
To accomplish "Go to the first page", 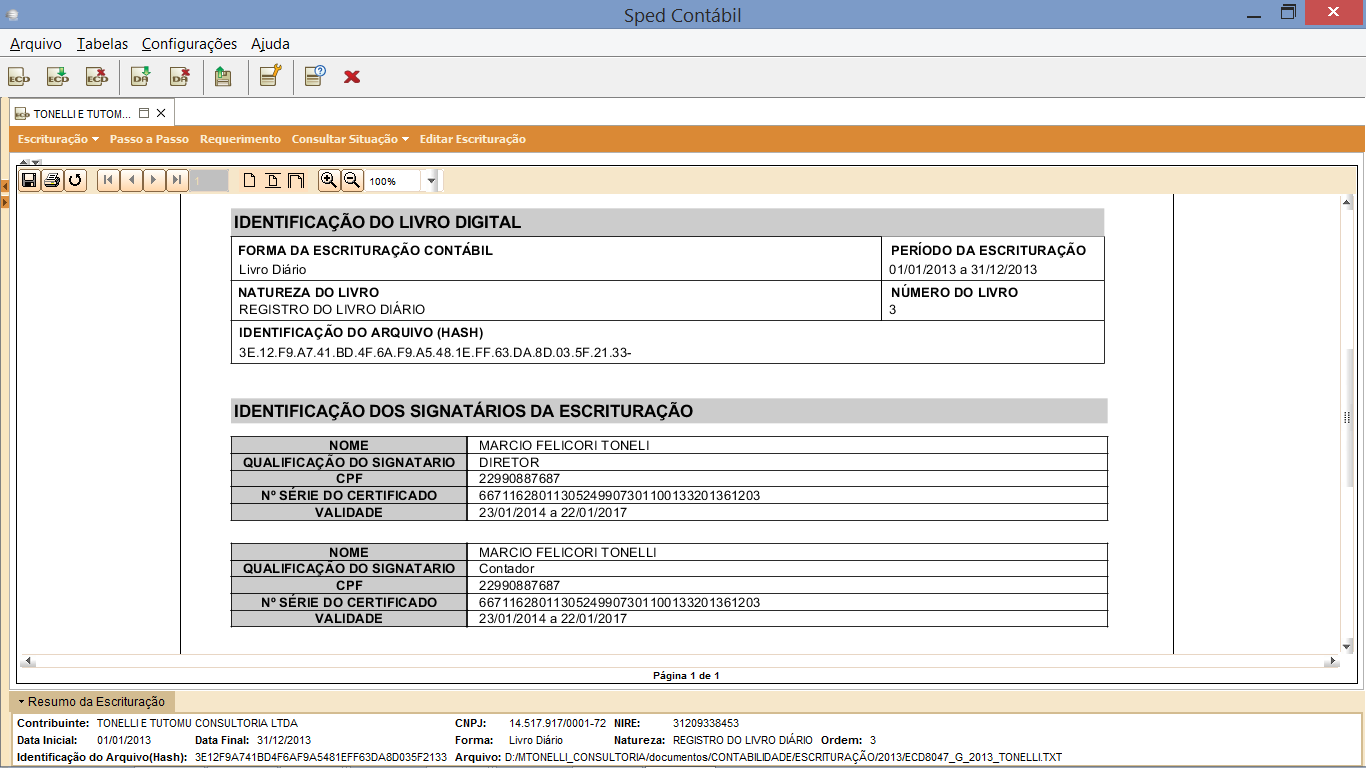I will 108,180.
